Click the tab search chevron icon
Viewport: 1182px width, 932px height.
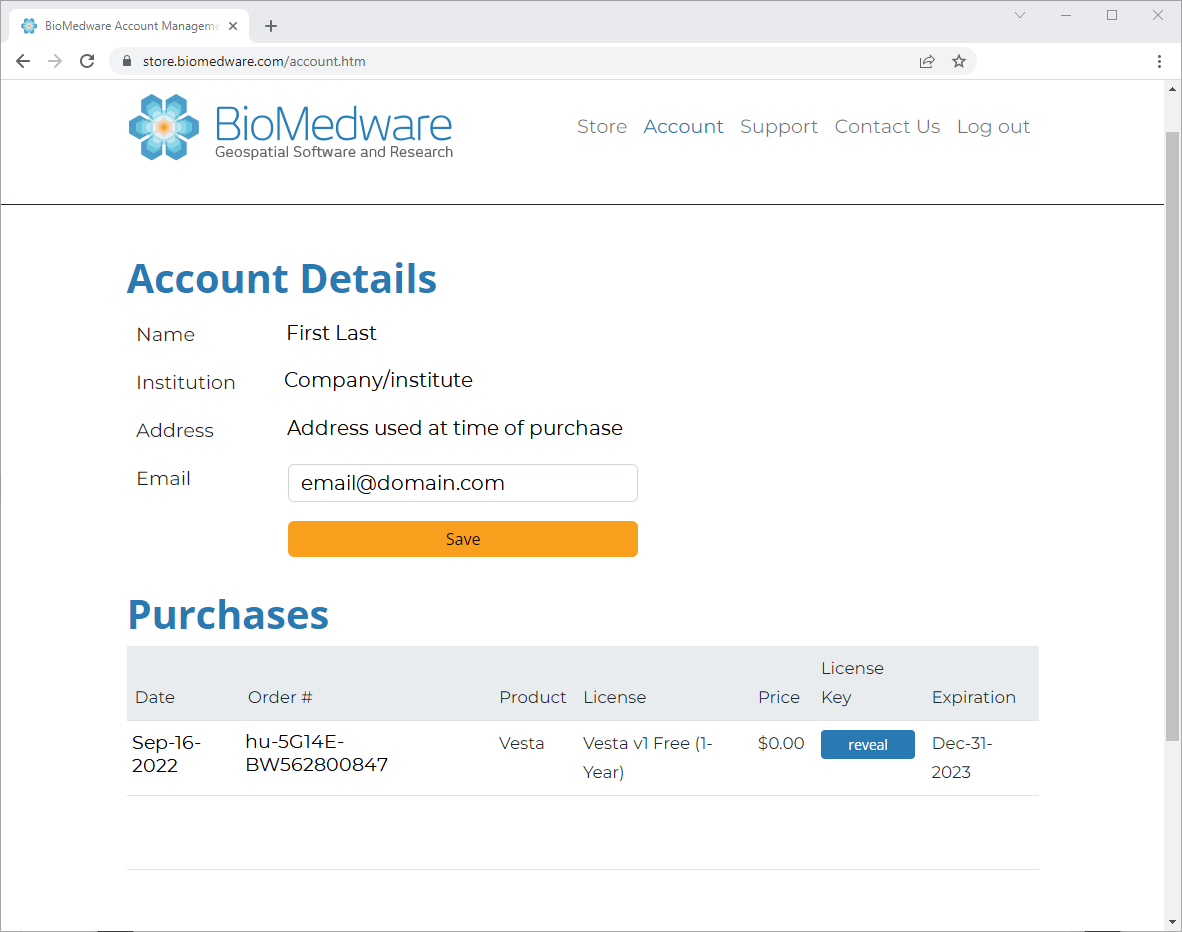point(1020,15)
